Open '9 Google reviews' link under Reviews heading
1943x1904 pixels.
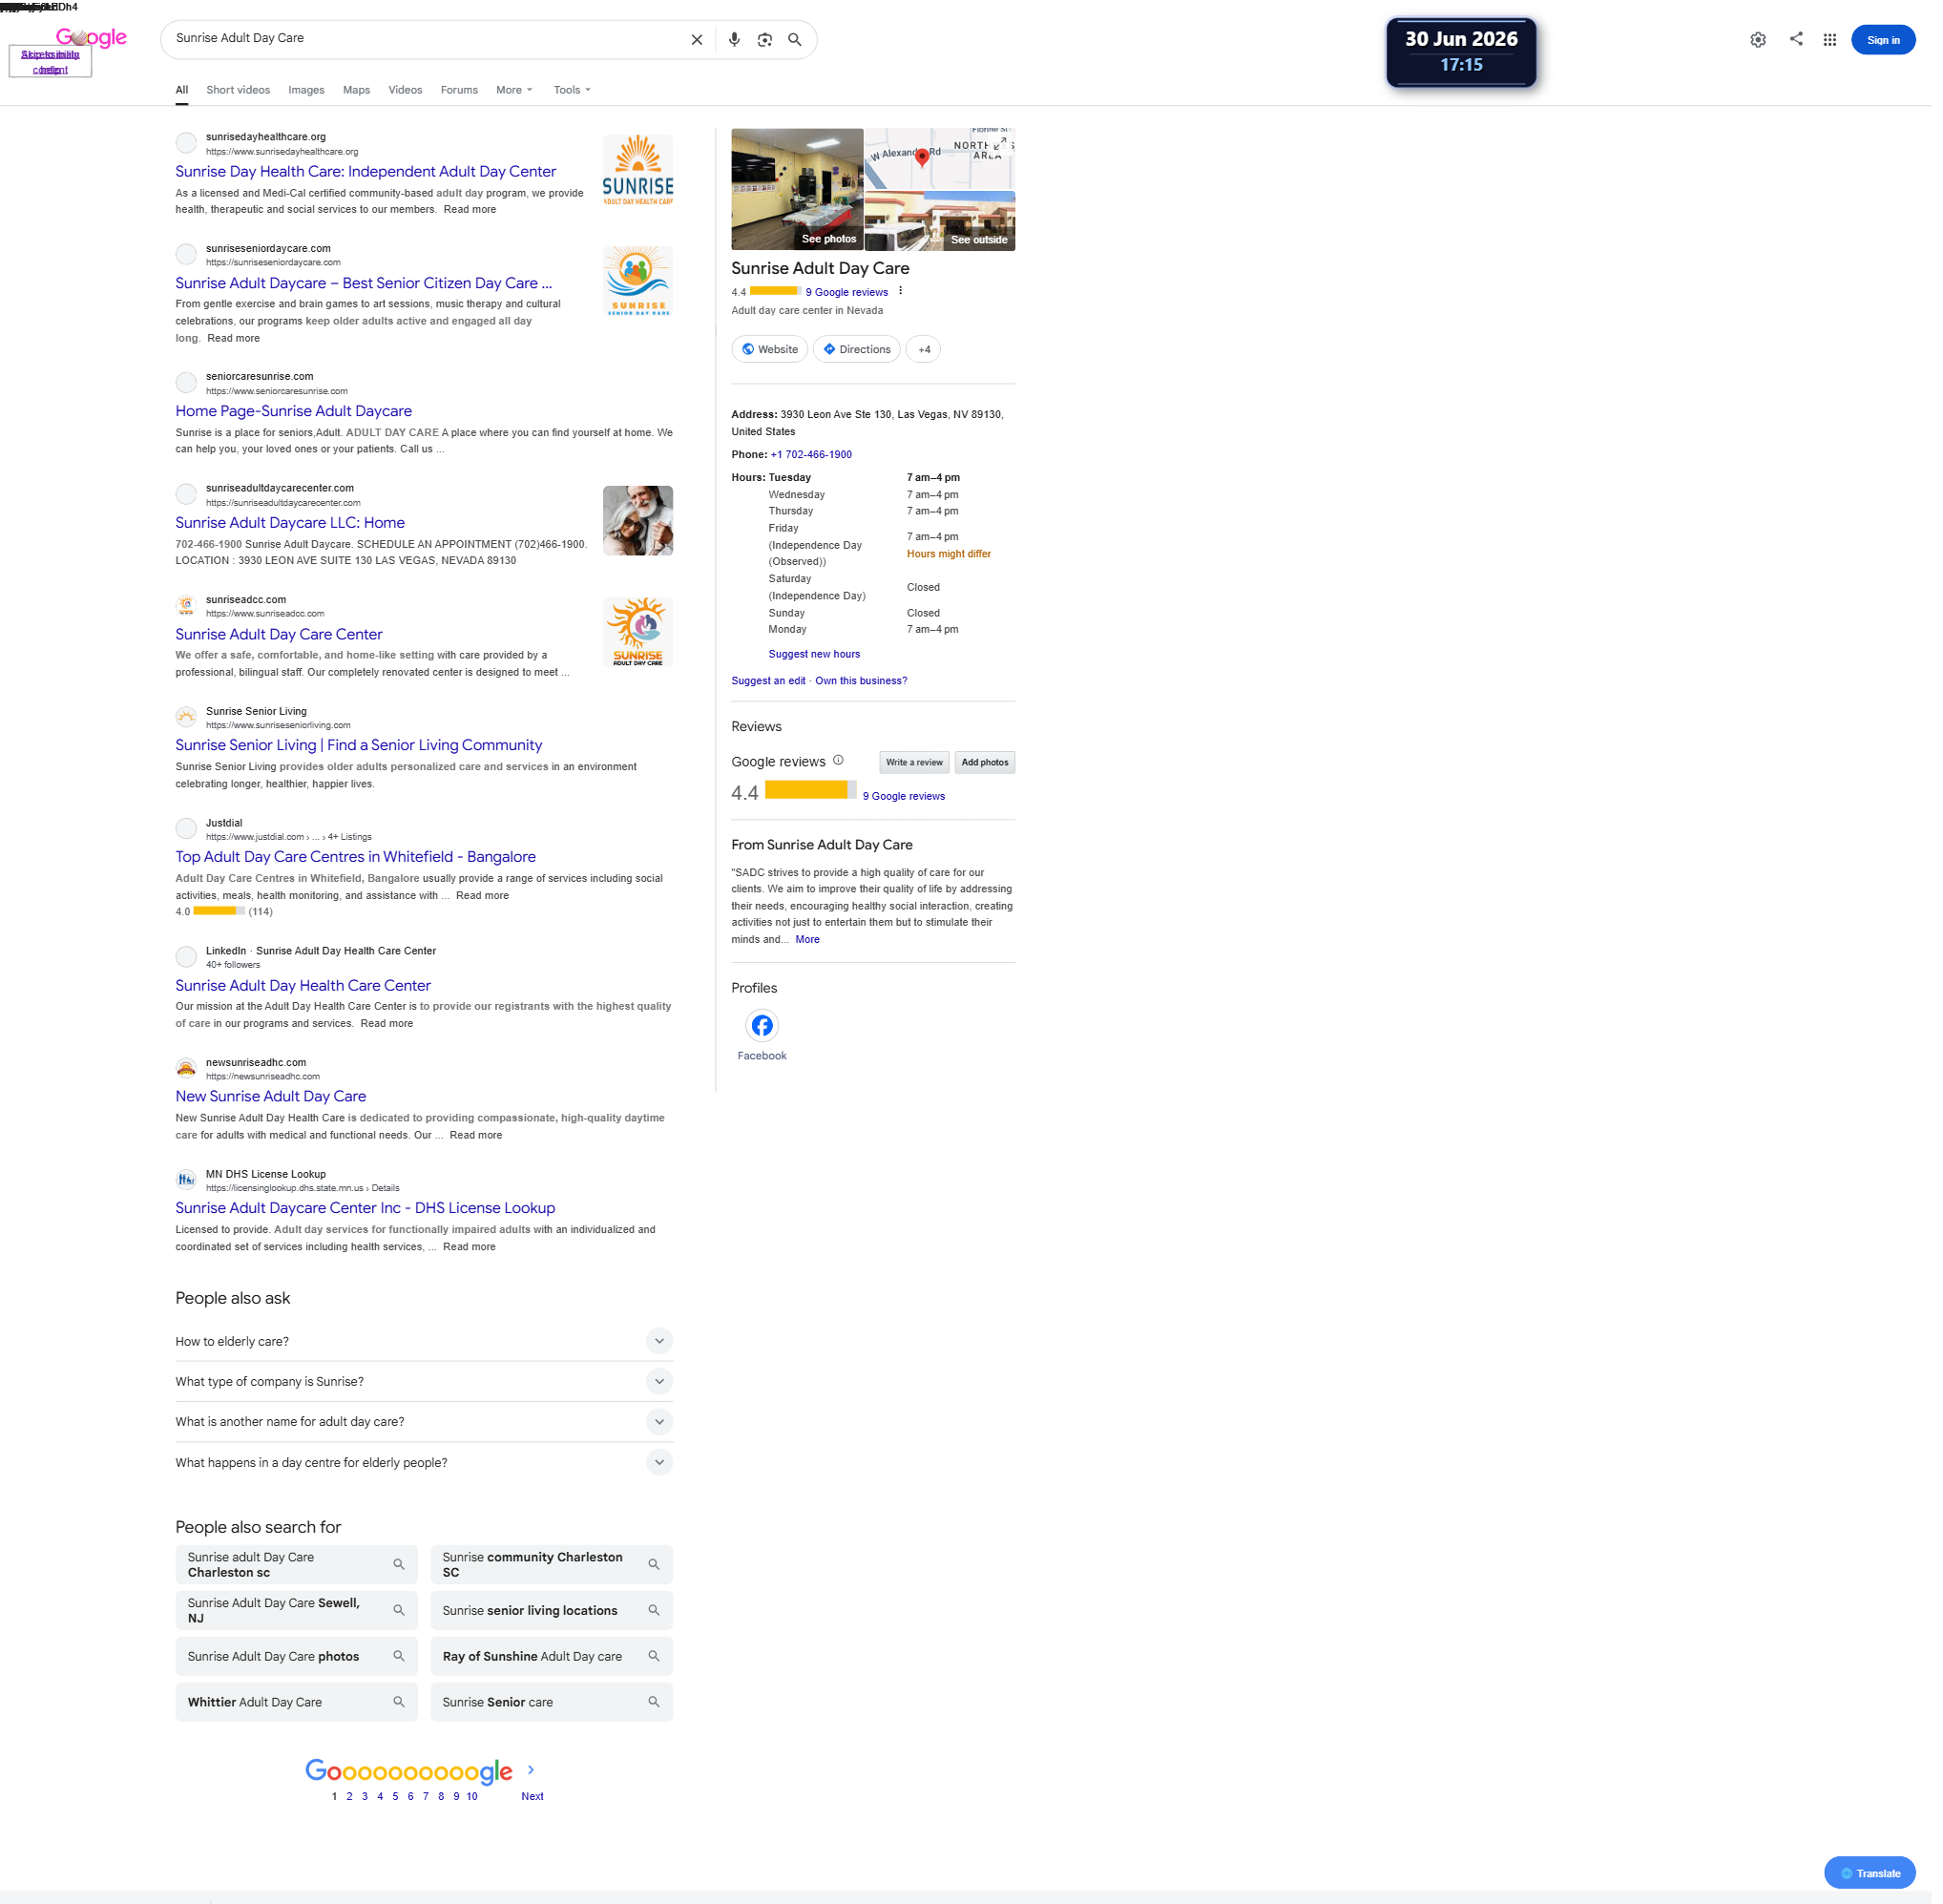click(x=903, y=796)
